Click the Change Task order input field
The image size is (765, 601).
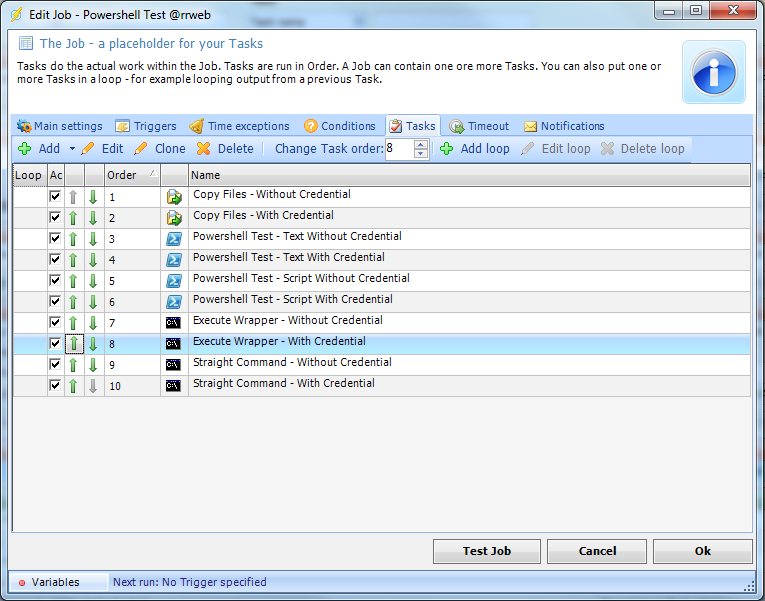pyautogui.click(x=398, y=149)
